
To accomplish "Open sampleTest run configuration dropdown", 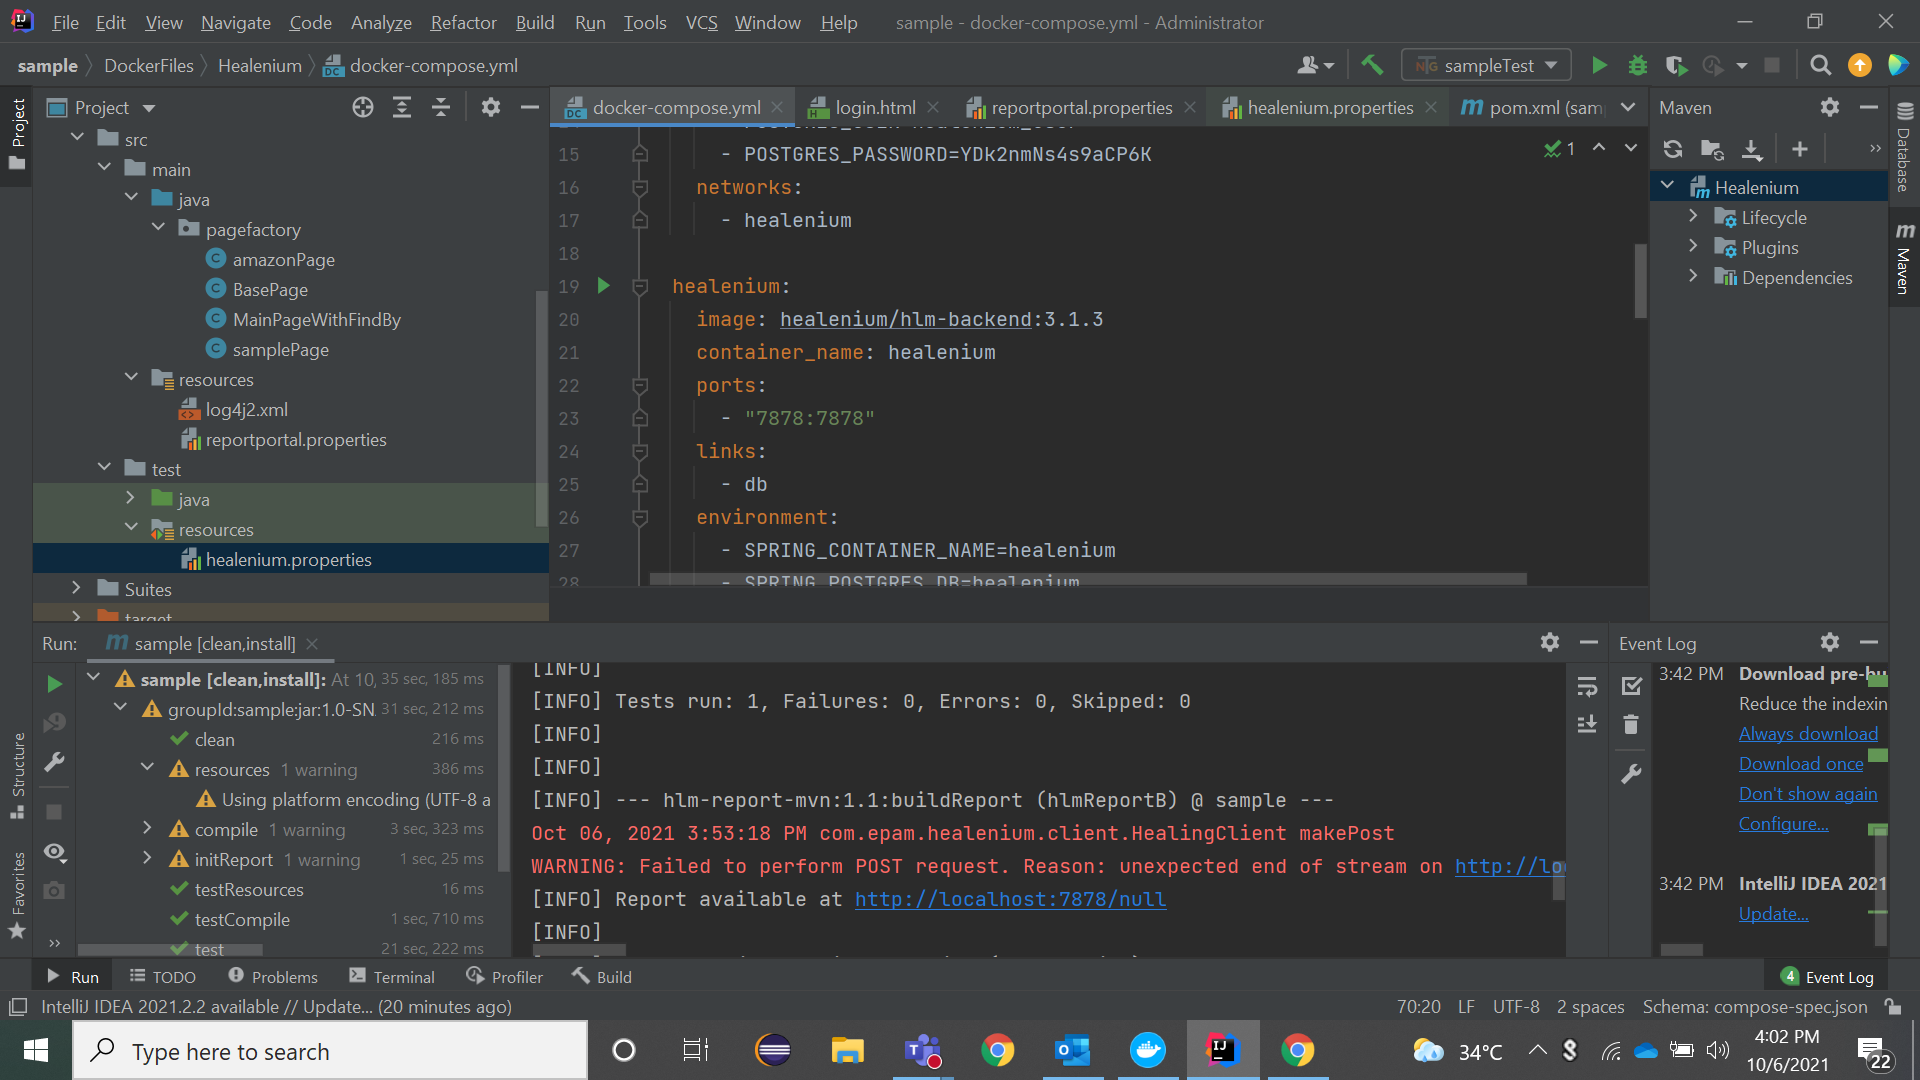I will (x=1487, y=66).
